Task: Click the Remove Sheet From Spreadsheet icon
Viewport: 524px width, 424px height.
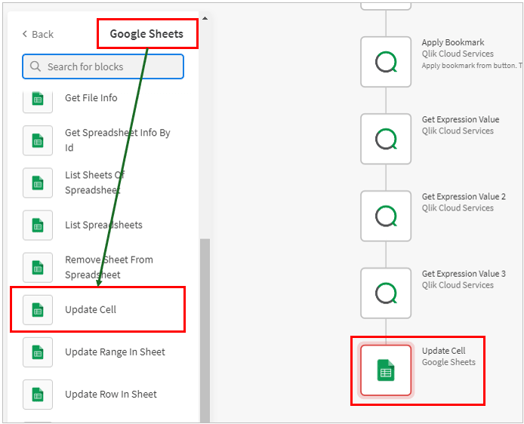Action: (38, 267)
